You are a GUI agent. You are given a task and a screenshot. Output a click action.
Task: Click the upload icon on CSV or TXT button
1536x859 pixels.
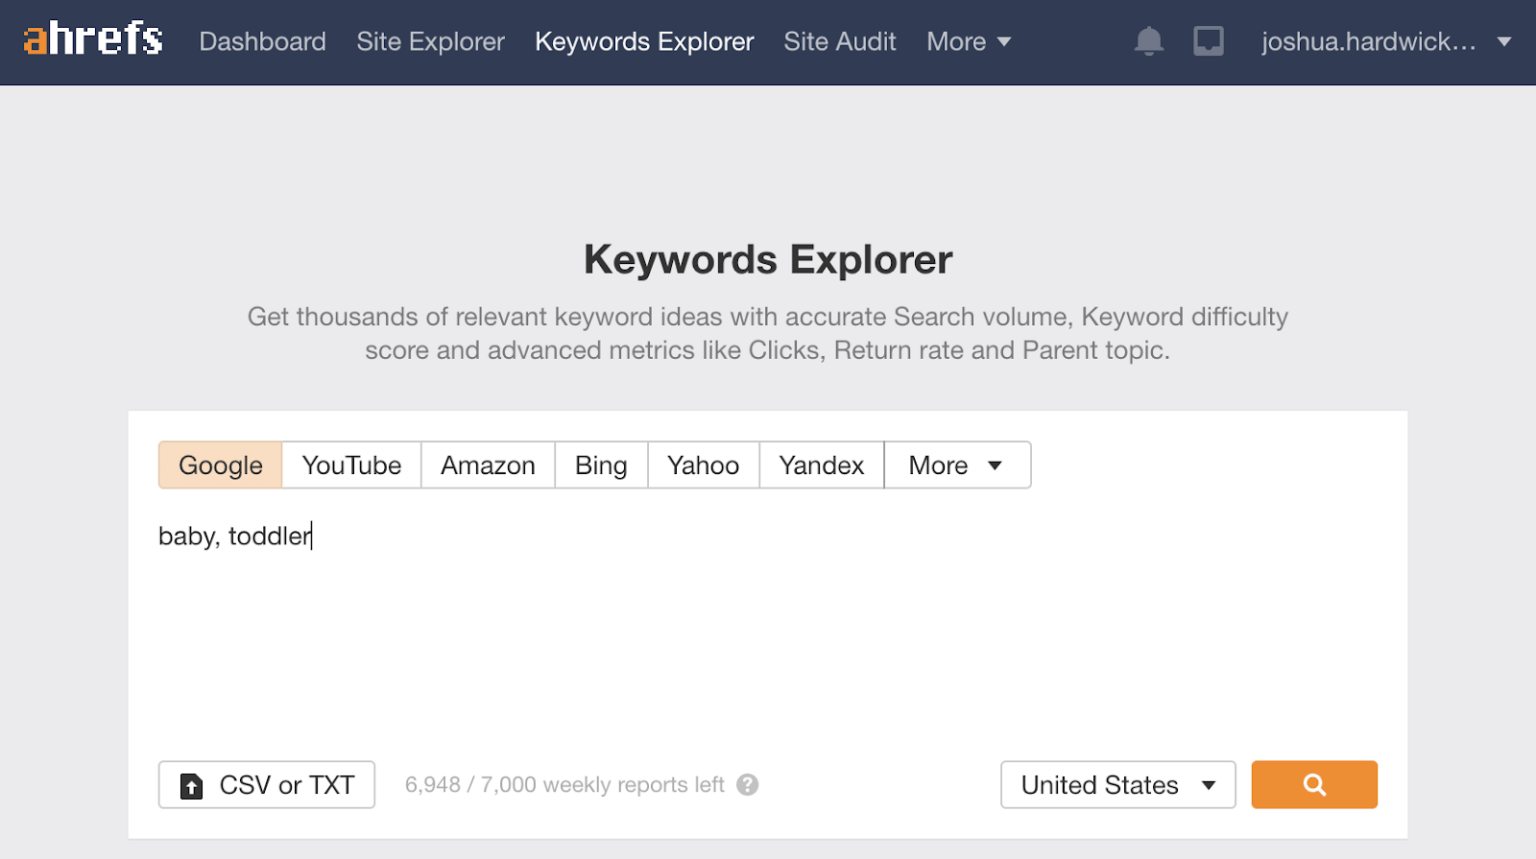(191, 785)
